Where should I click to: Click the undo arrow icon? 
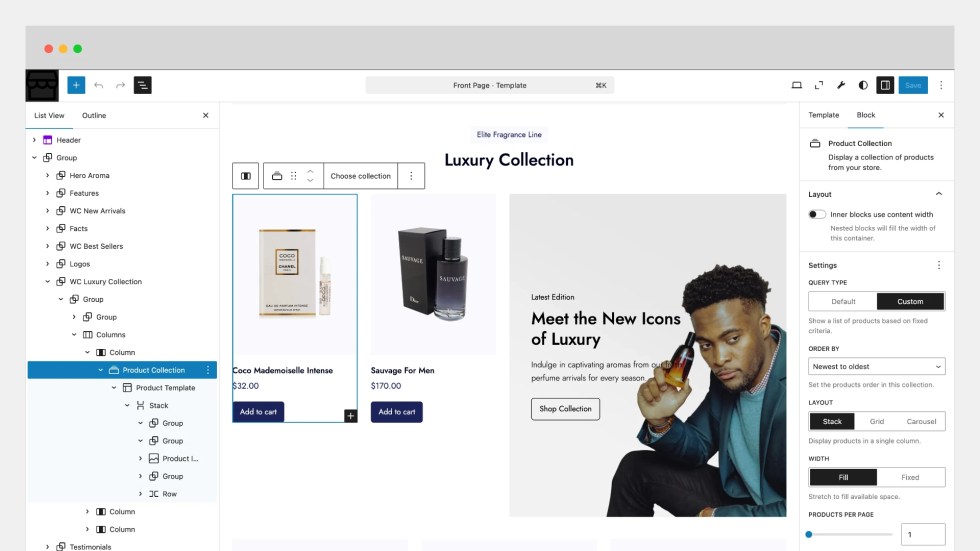(99, 85)
